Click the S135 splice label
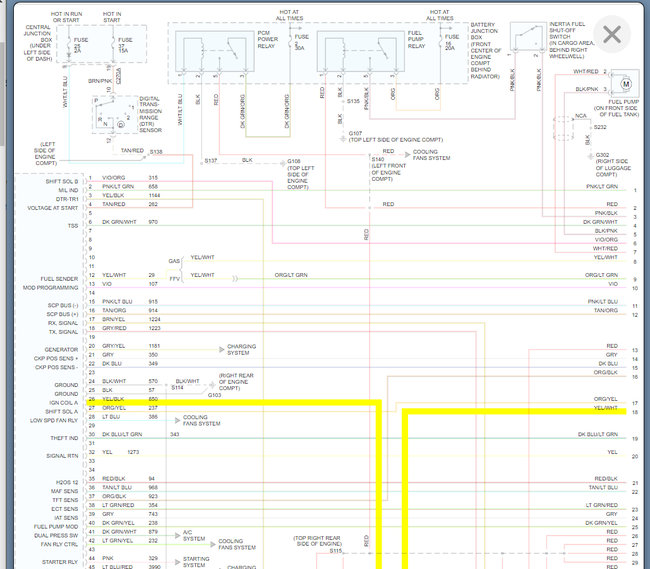Viewport: 650px width, 569px height. (x=353, y=101)
